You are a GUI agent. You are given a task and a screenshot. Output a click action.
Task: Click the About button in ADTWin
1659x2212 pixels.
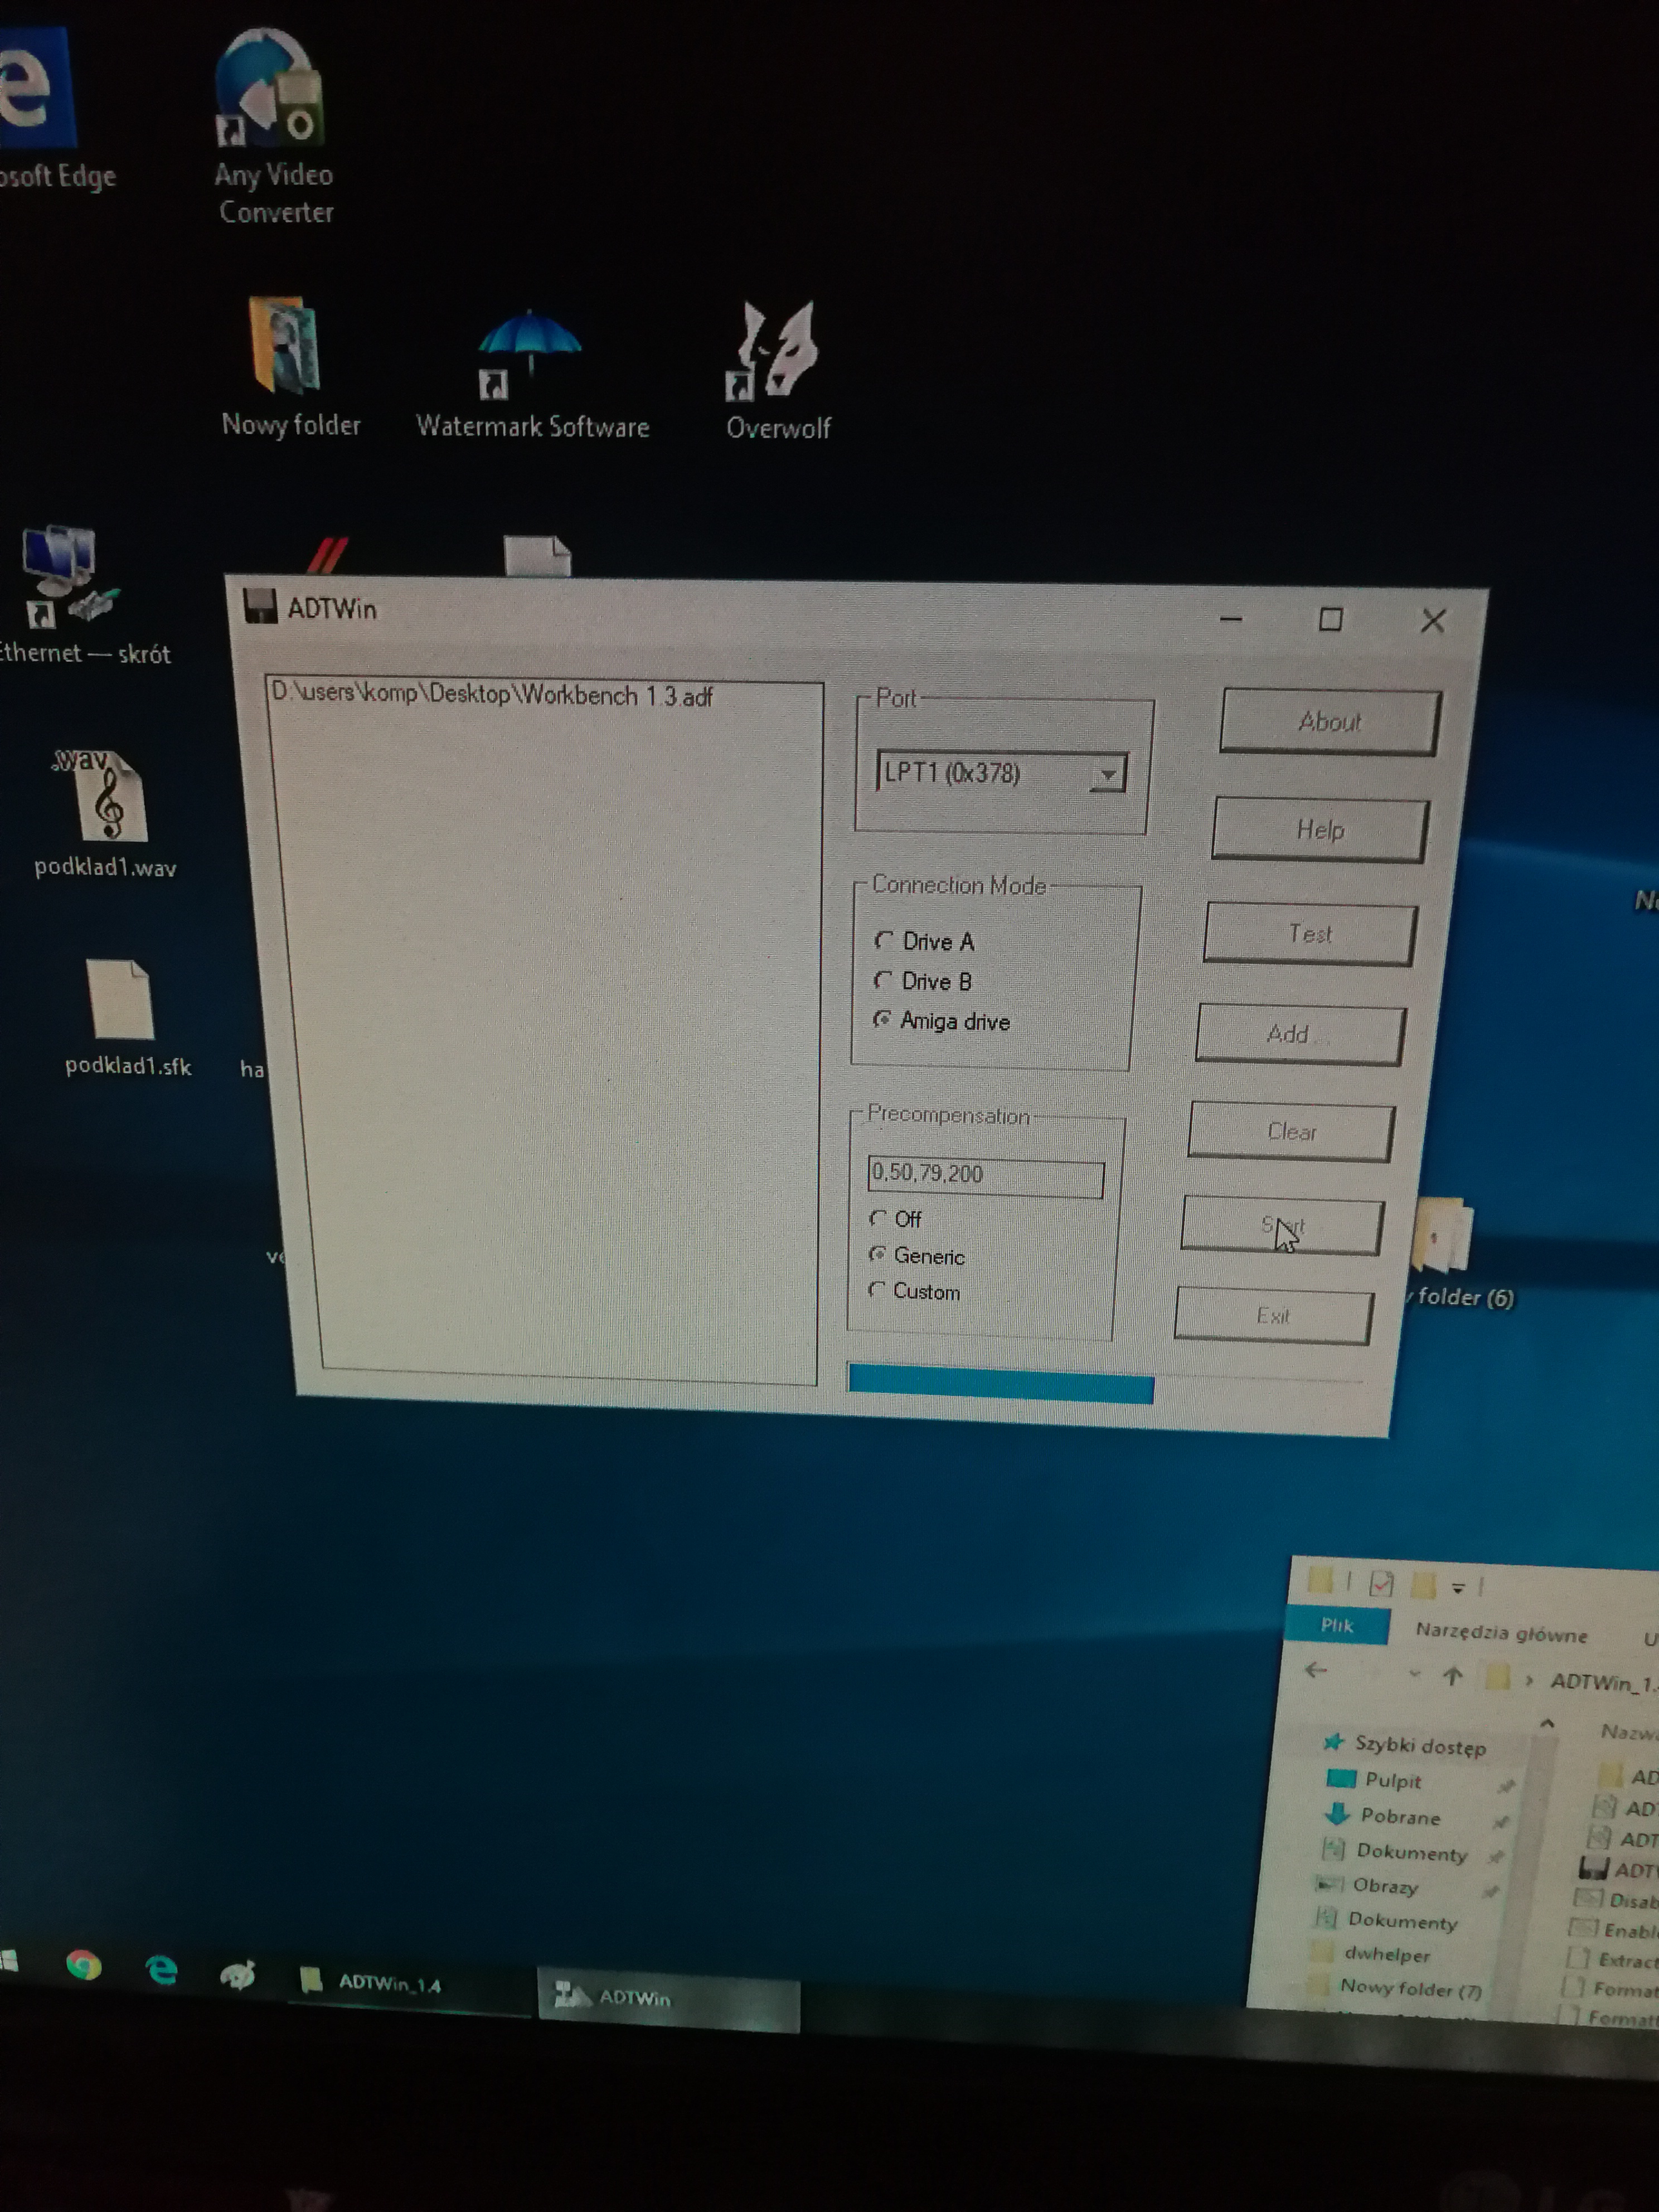pyautogui.click(x=1330, y=721)
